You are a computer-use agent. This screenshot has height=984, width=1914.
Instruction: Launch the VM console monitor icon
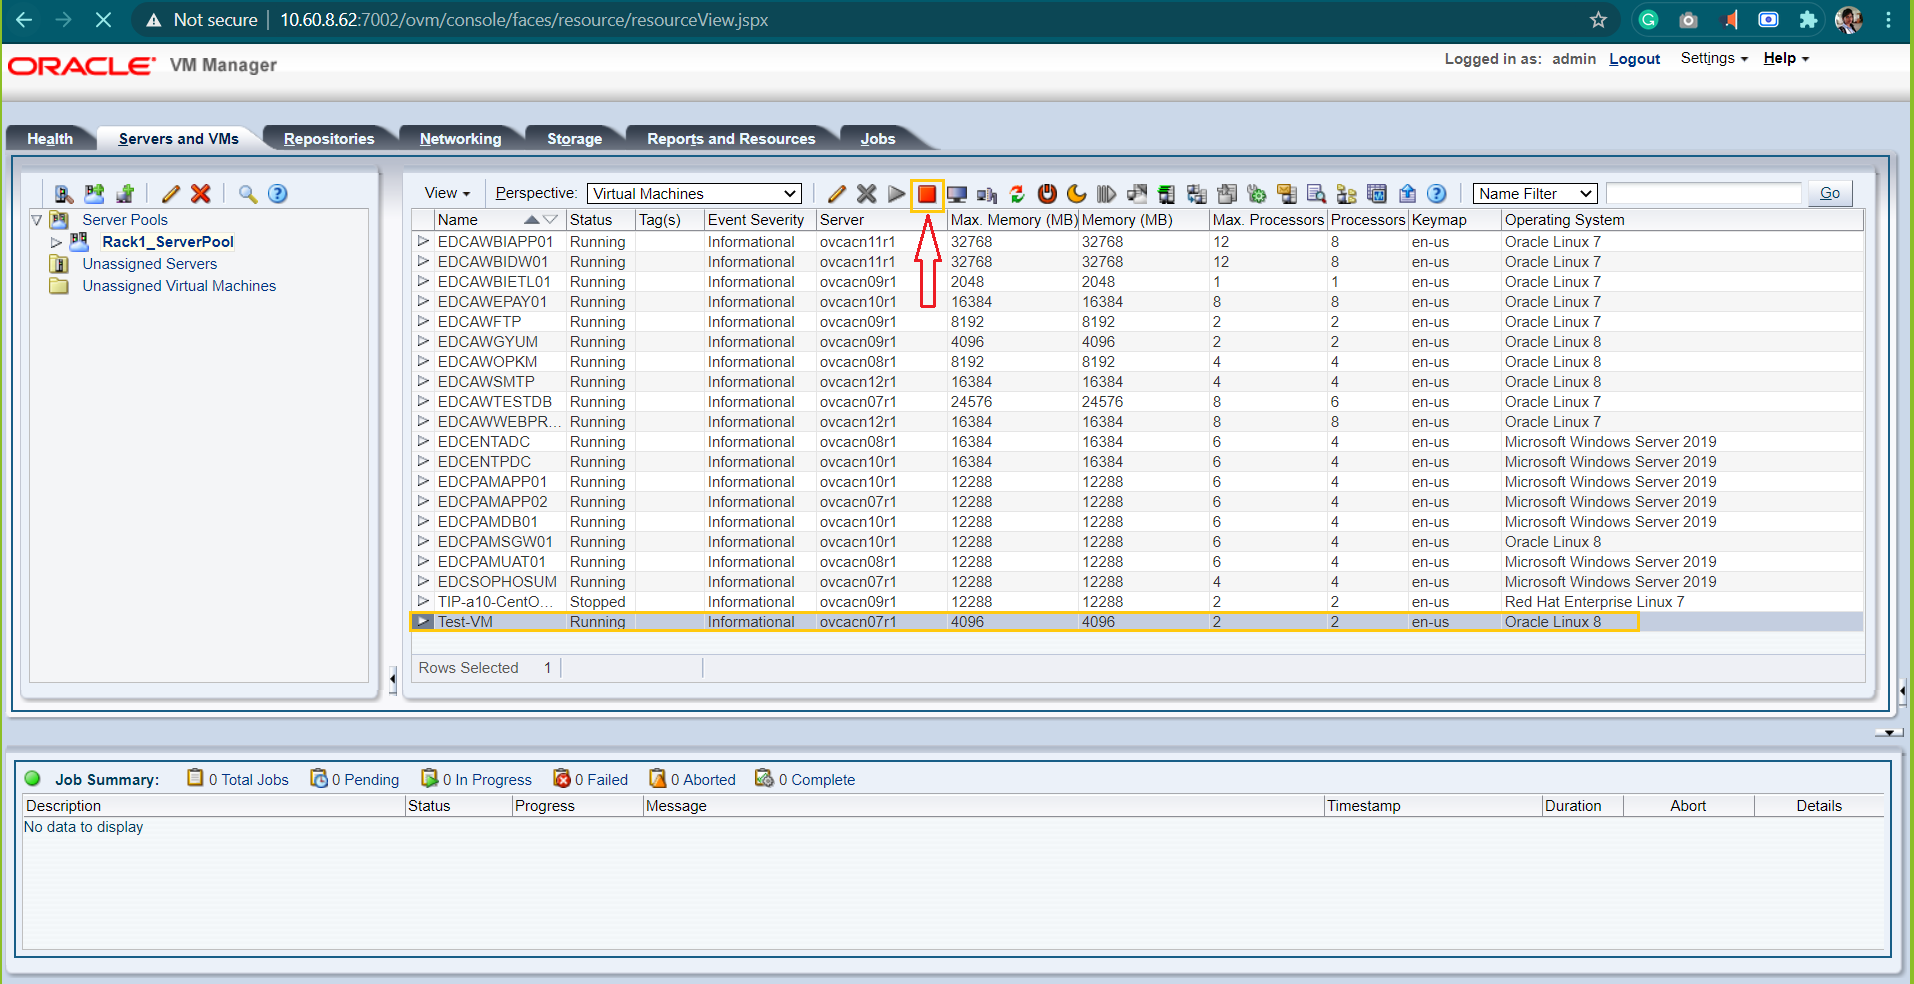957,194
